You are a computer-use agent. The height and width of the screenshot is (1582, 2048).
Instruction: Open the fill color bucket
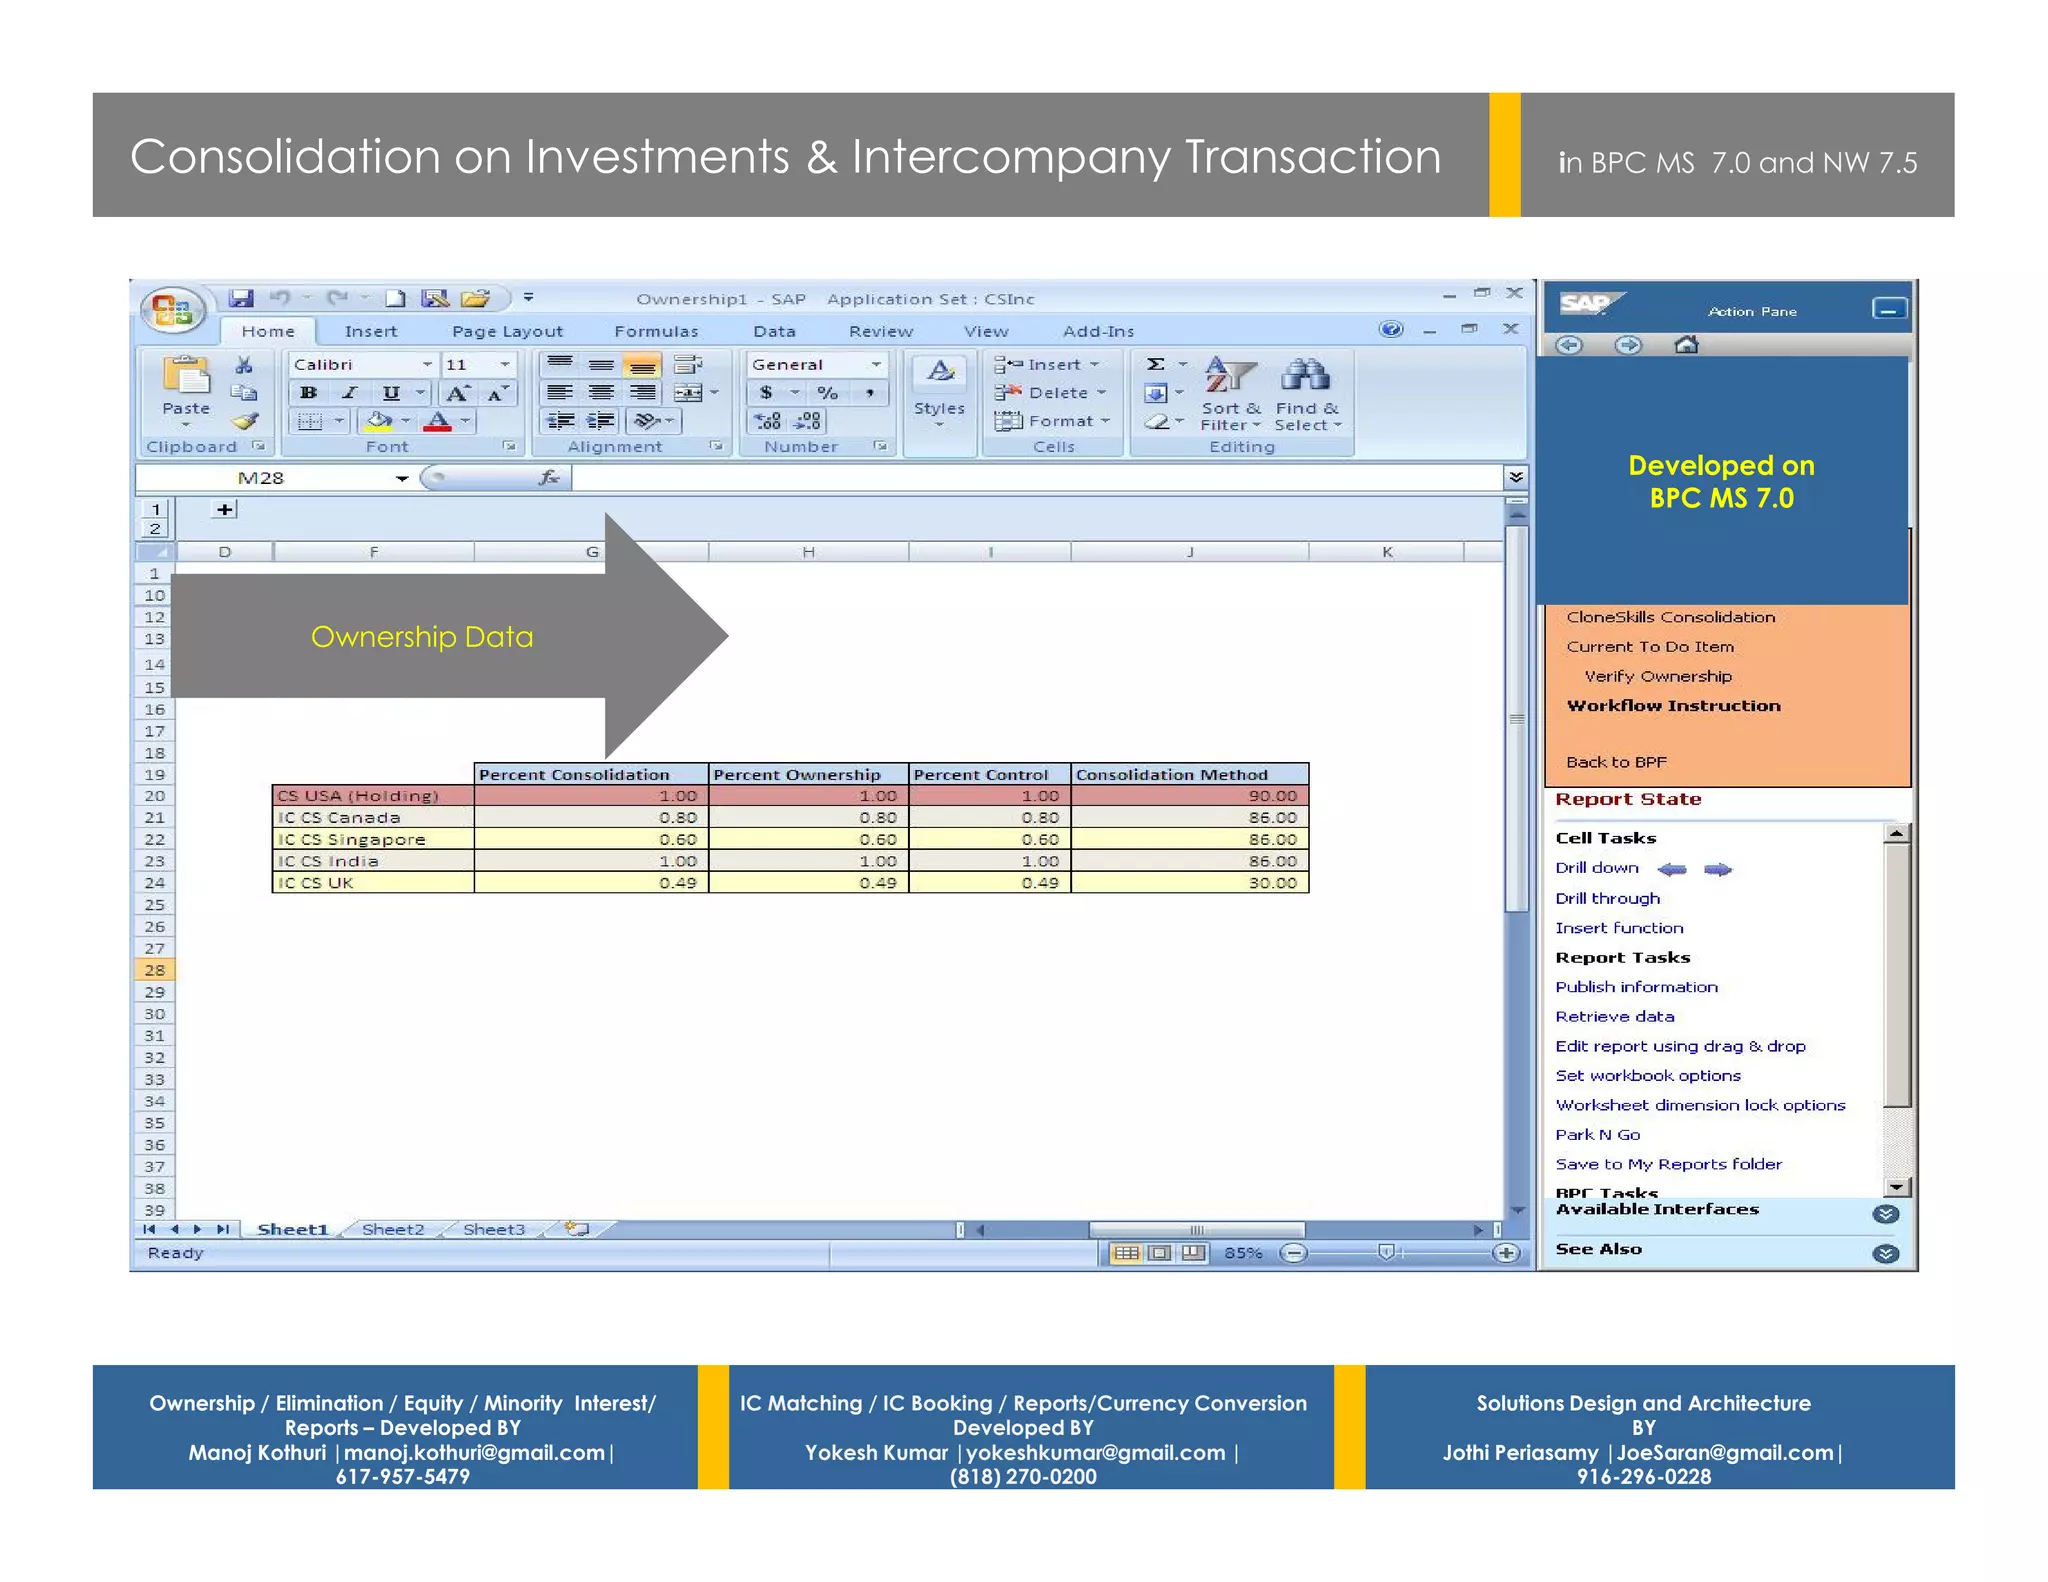pyautogui.click(x=379, y=421)
